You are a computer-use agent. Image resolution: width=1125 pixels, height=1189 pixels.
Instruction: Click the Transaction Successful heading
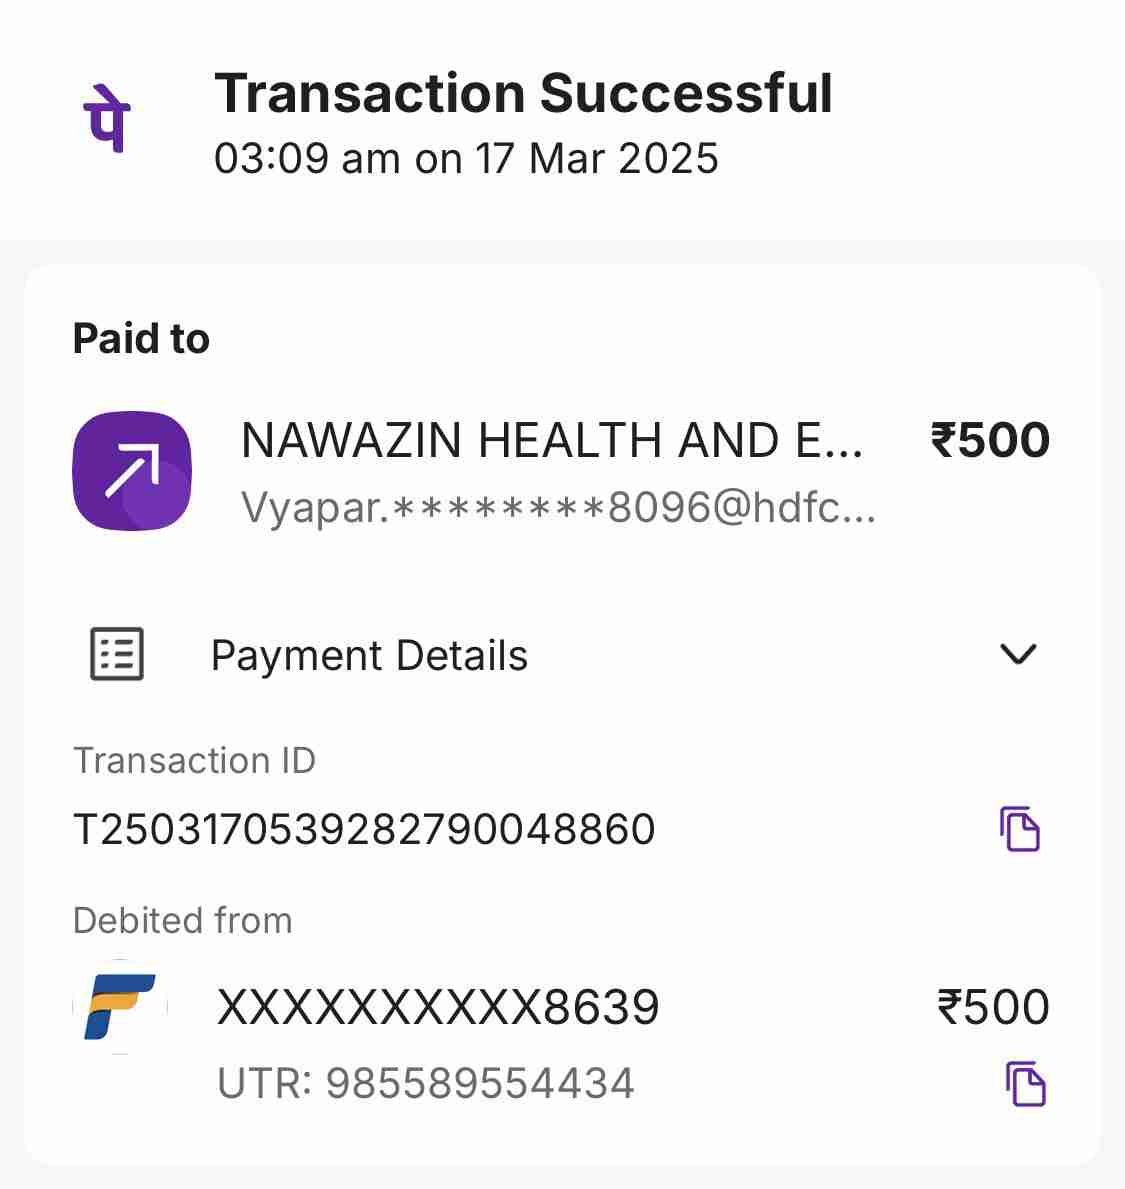[x=523, y=93]
